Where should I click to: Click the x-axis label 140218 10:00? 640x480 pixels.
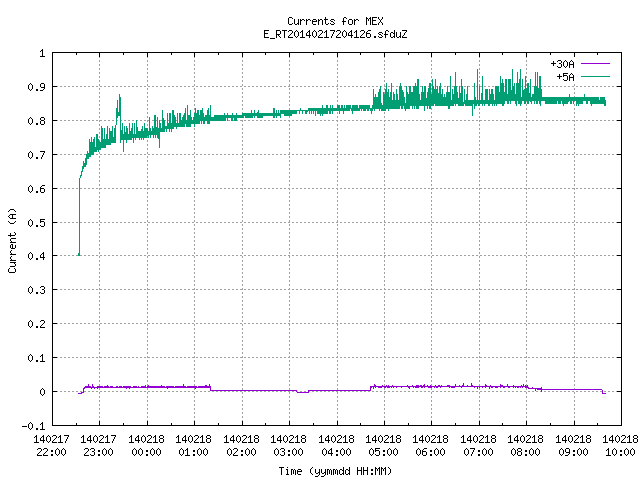[x=620, y=446]
